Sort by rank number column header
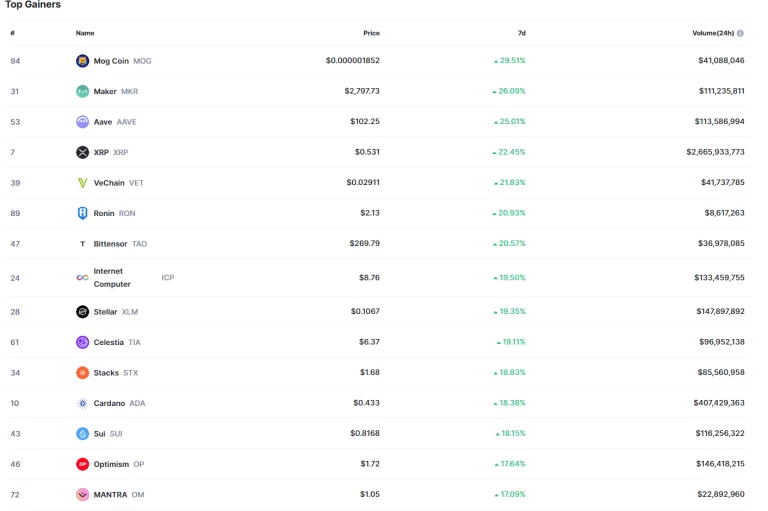This screenshot has height=511, width=768. 13,33
